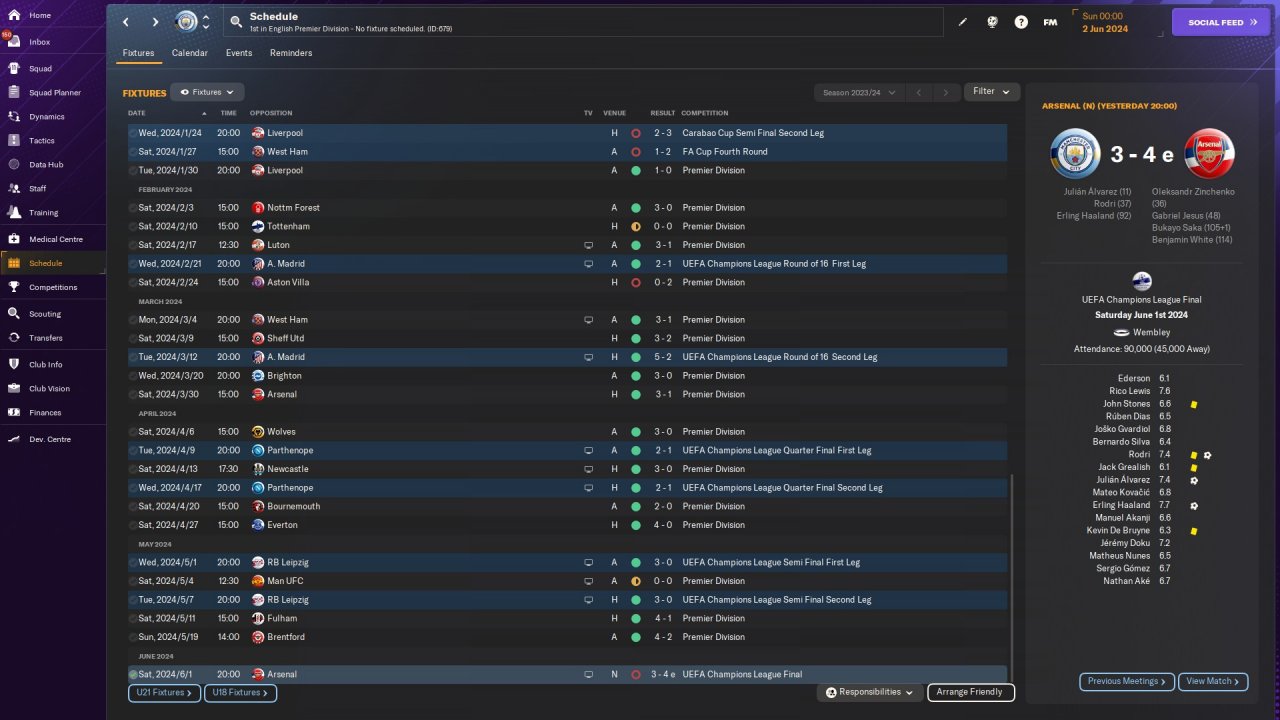Open the Home sidebar icon
Viewport: 1280px width, 720px height.
tap(14, 15)
